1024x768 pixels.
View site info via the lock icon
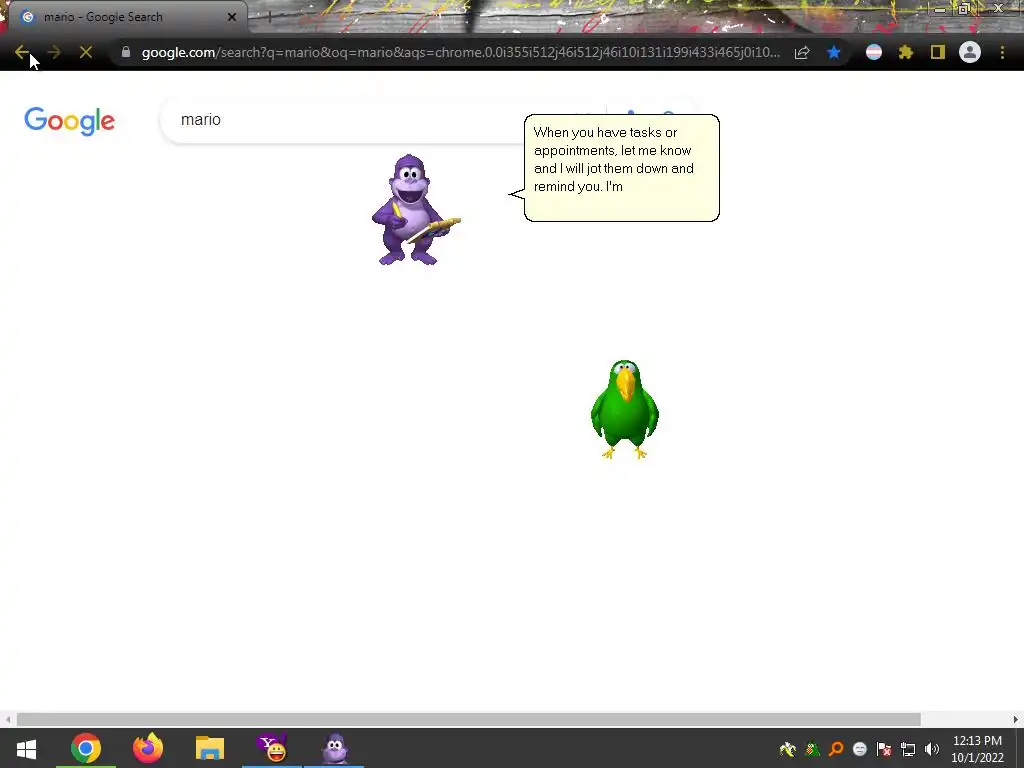pyautogui.click(x=126, y=52)
